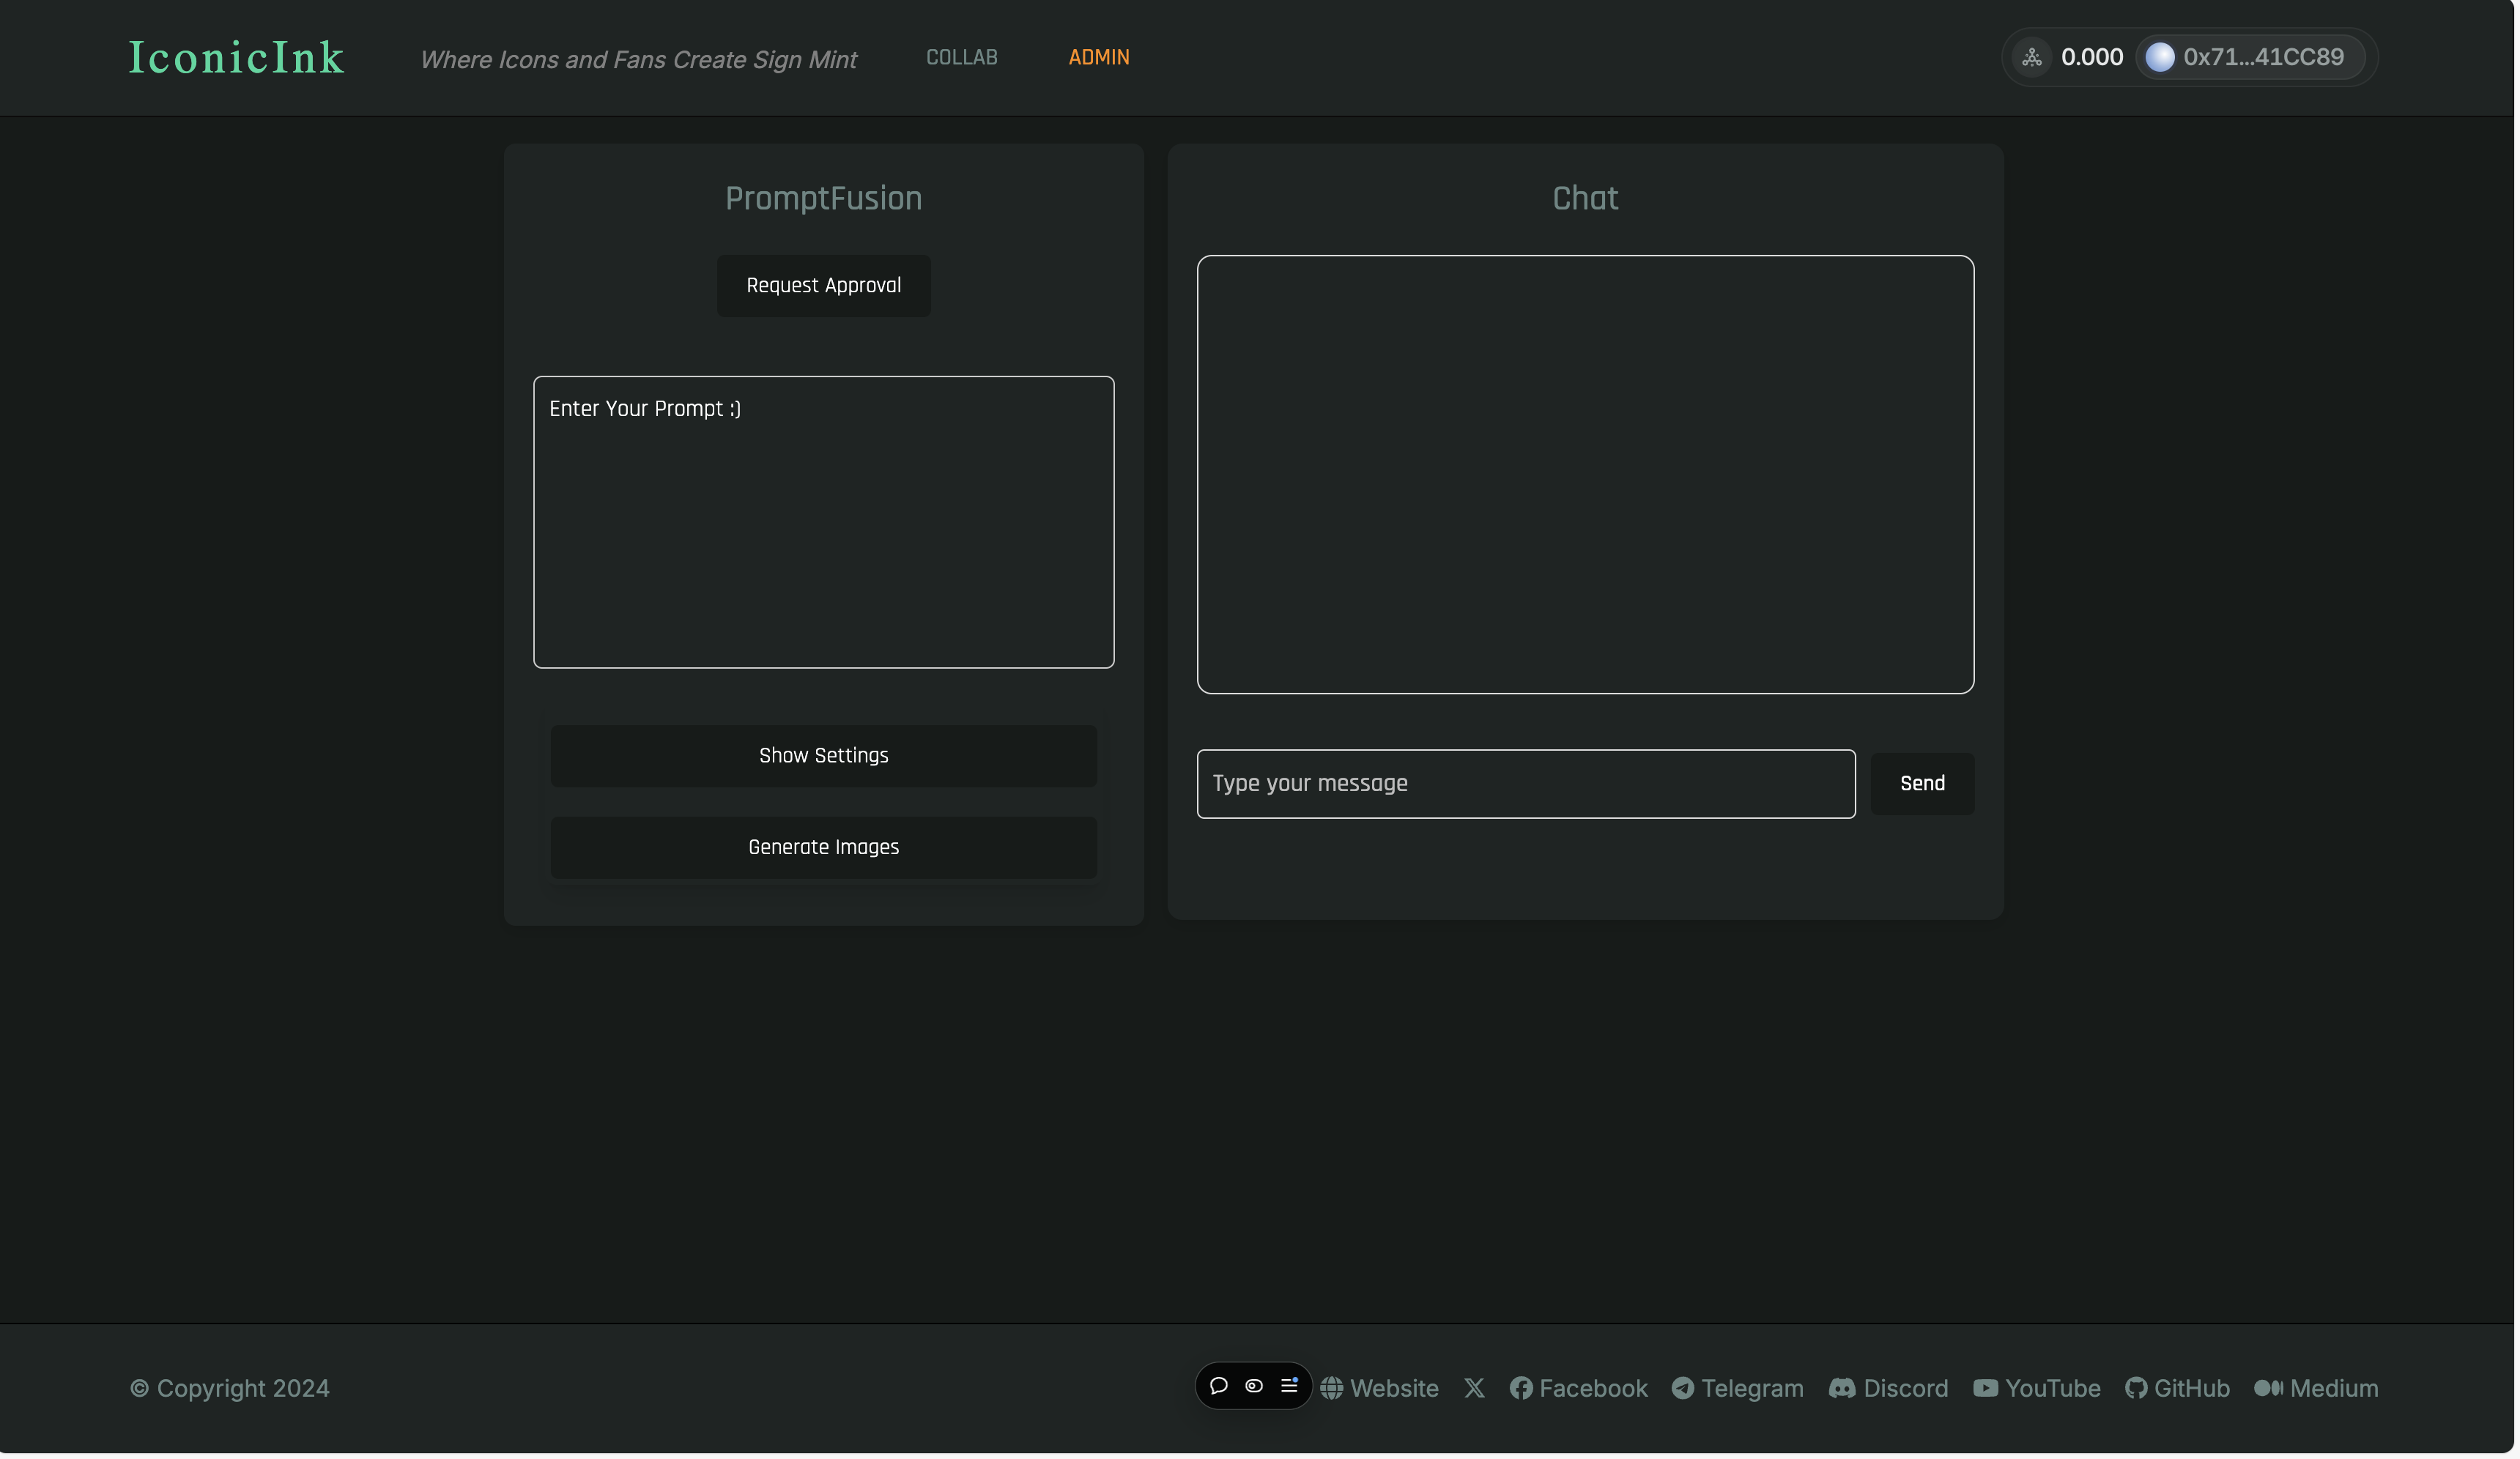The image size is (2520, 1459).
Task: Click into the Enter Your Prompt textarea
Action: (823, 521)
